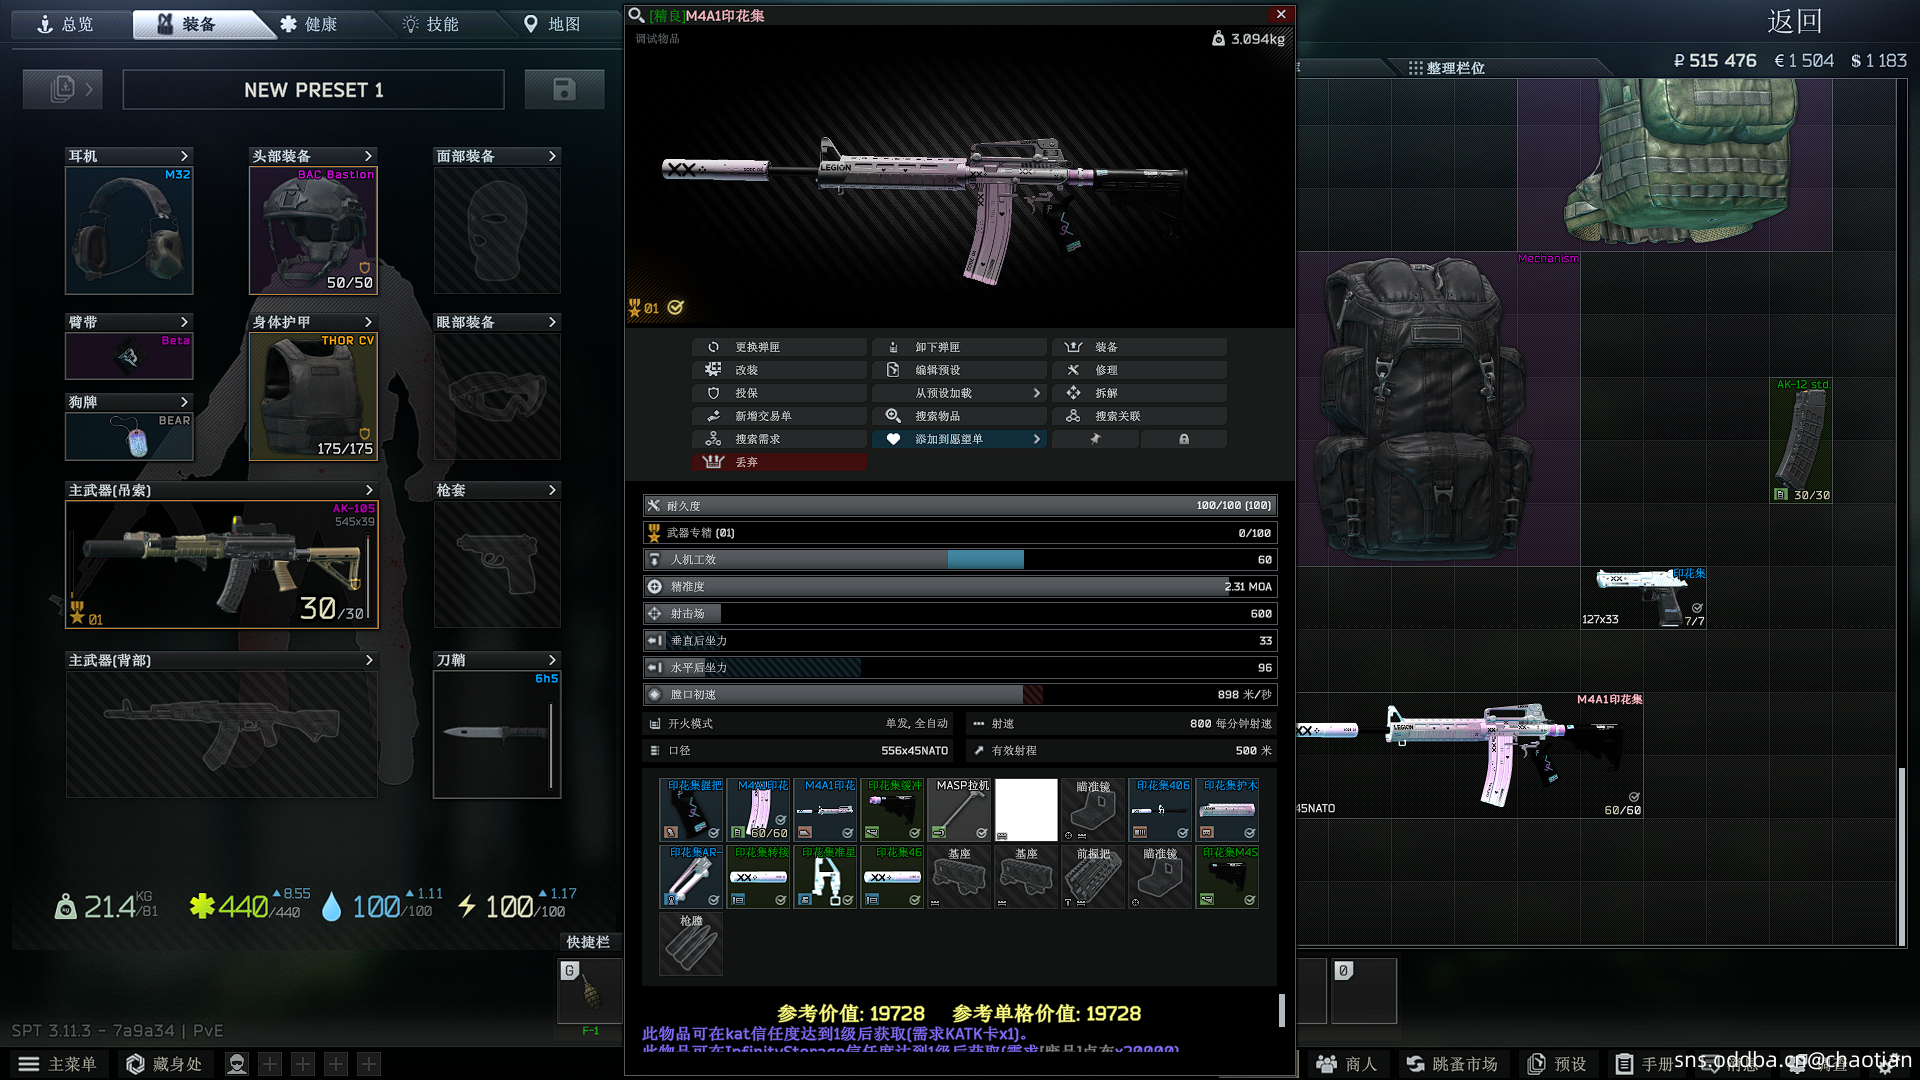
Task: Open 主菜单 main menu button
Action: point(58,1064)
